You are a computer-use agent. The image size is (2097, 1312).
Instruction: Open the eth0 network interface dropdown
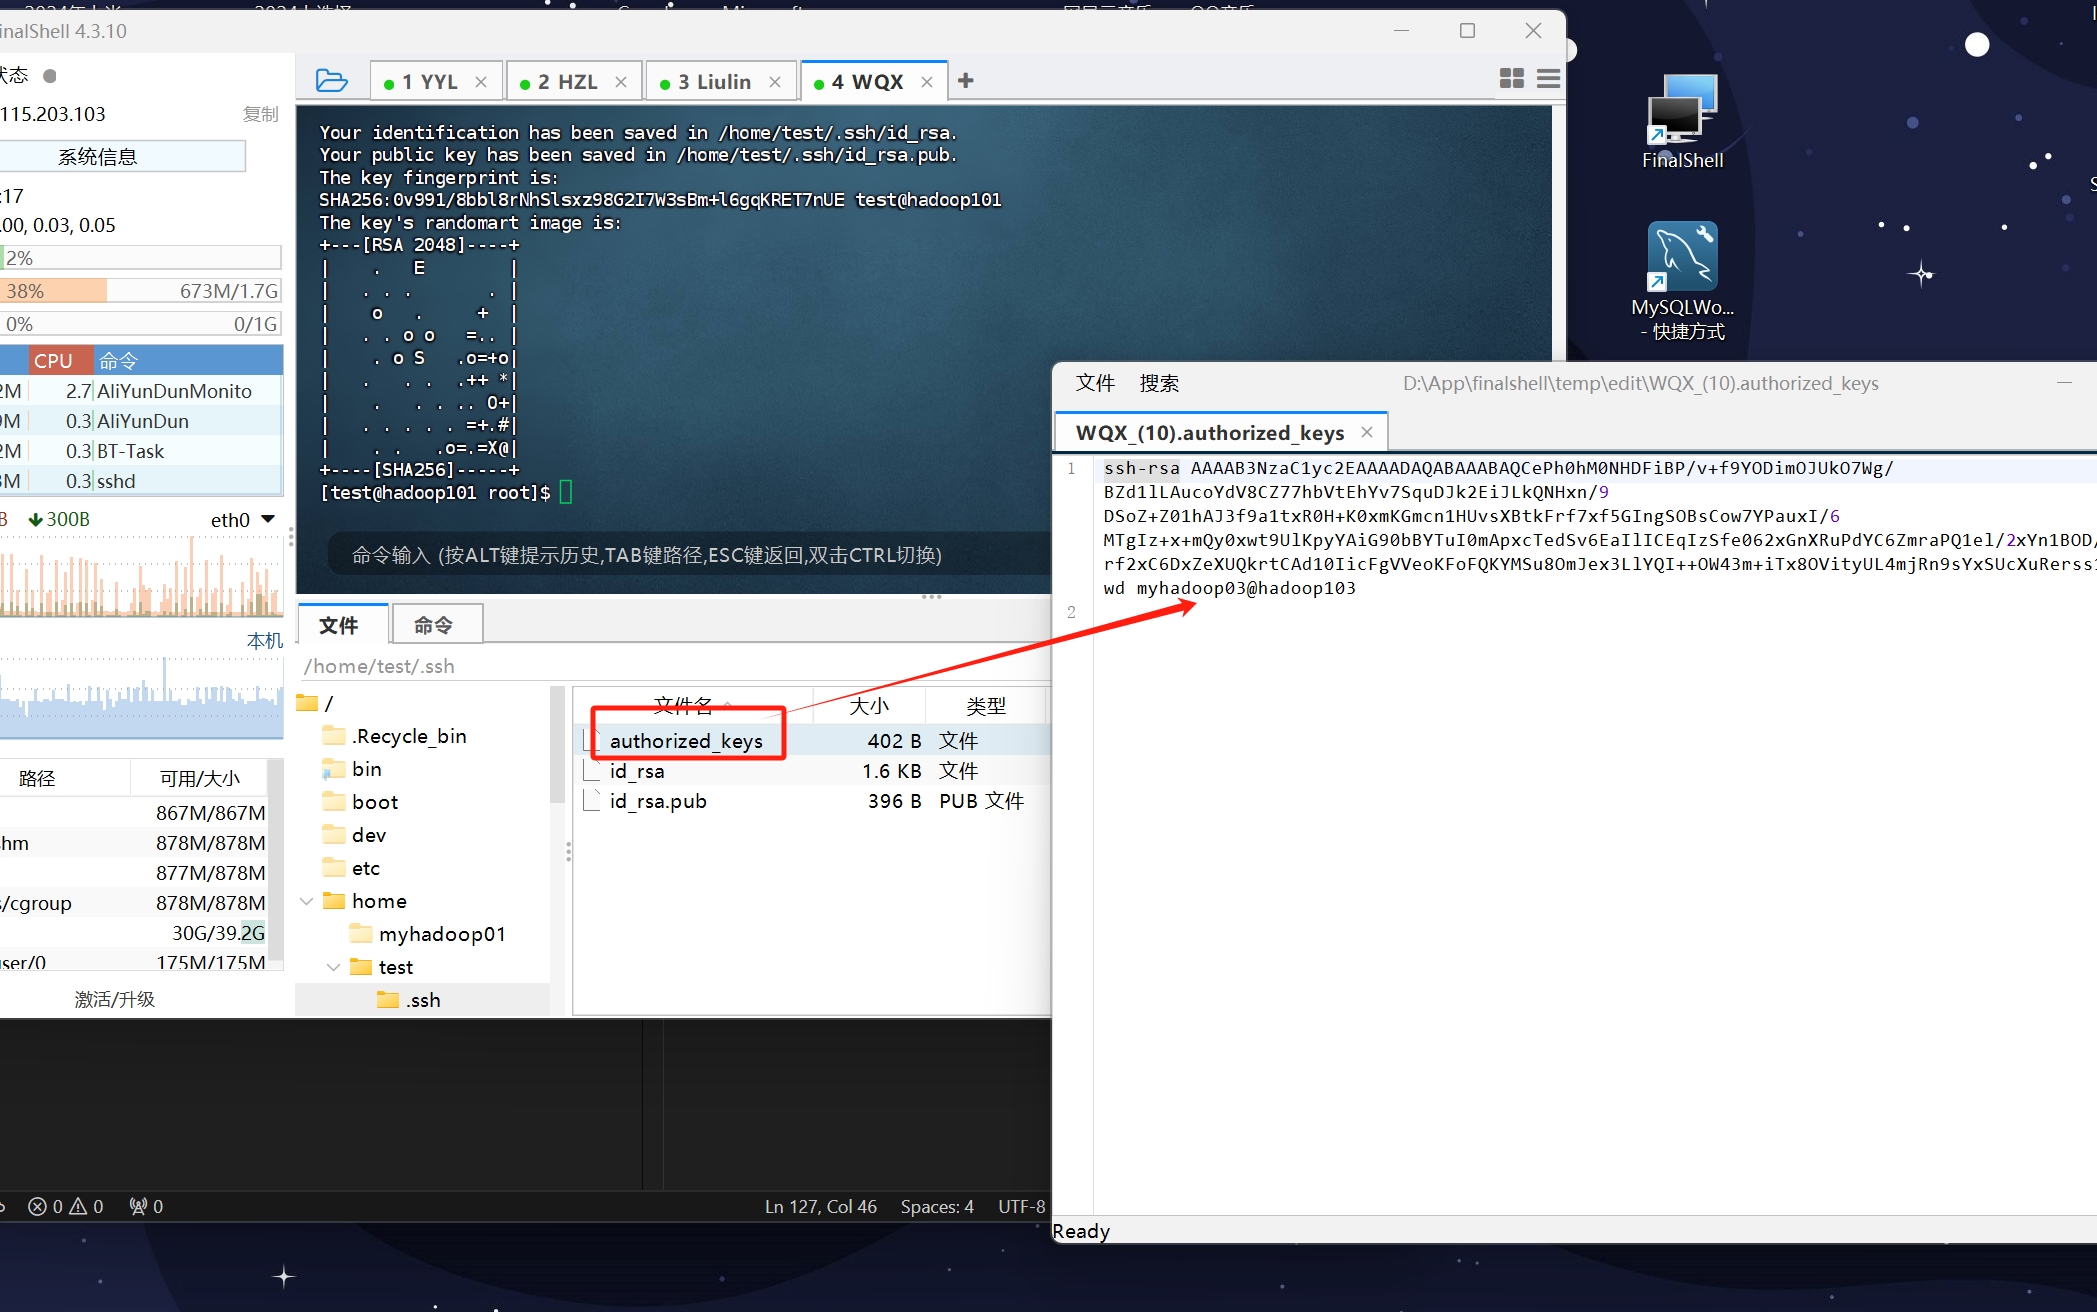267,519
